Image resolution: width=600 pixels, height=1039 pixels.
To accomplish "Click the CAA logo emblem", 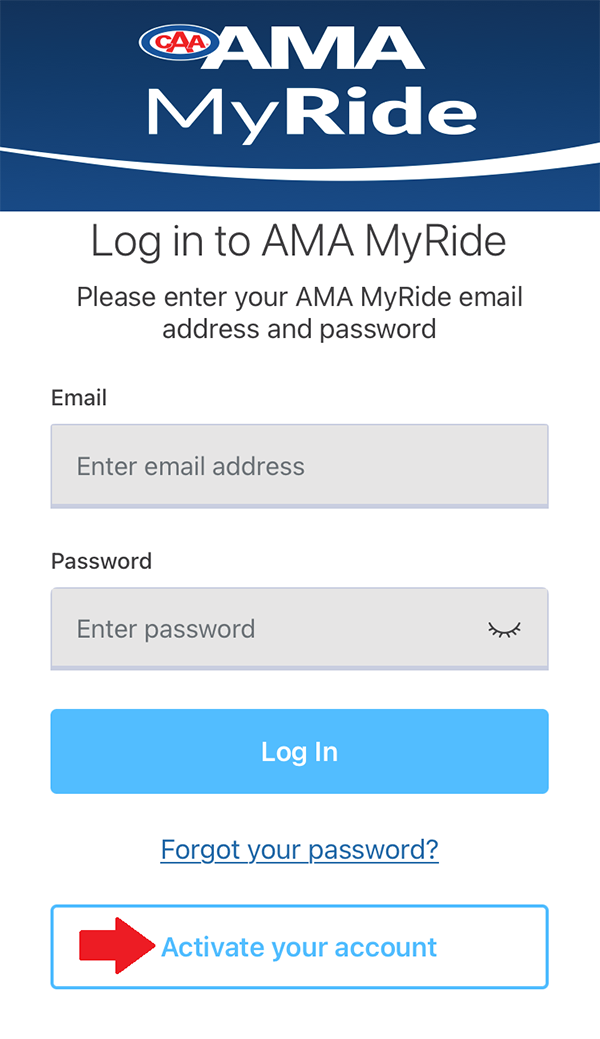I will 178,41.
